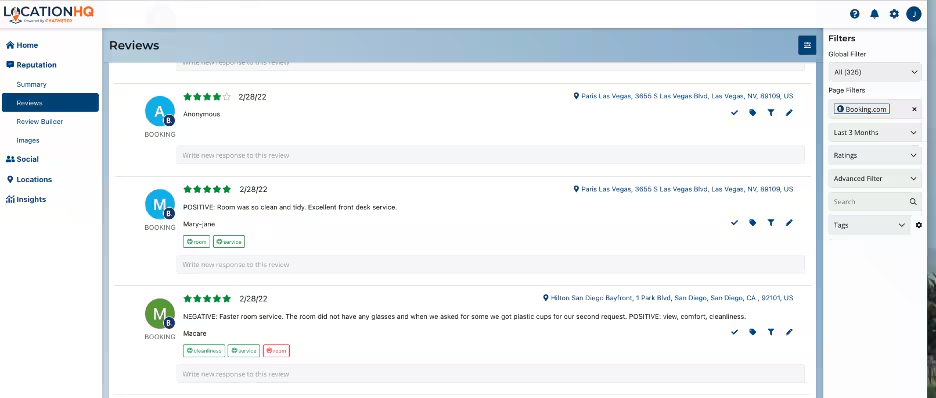Click funnel icon on Mary-jane review

point(771,223)
